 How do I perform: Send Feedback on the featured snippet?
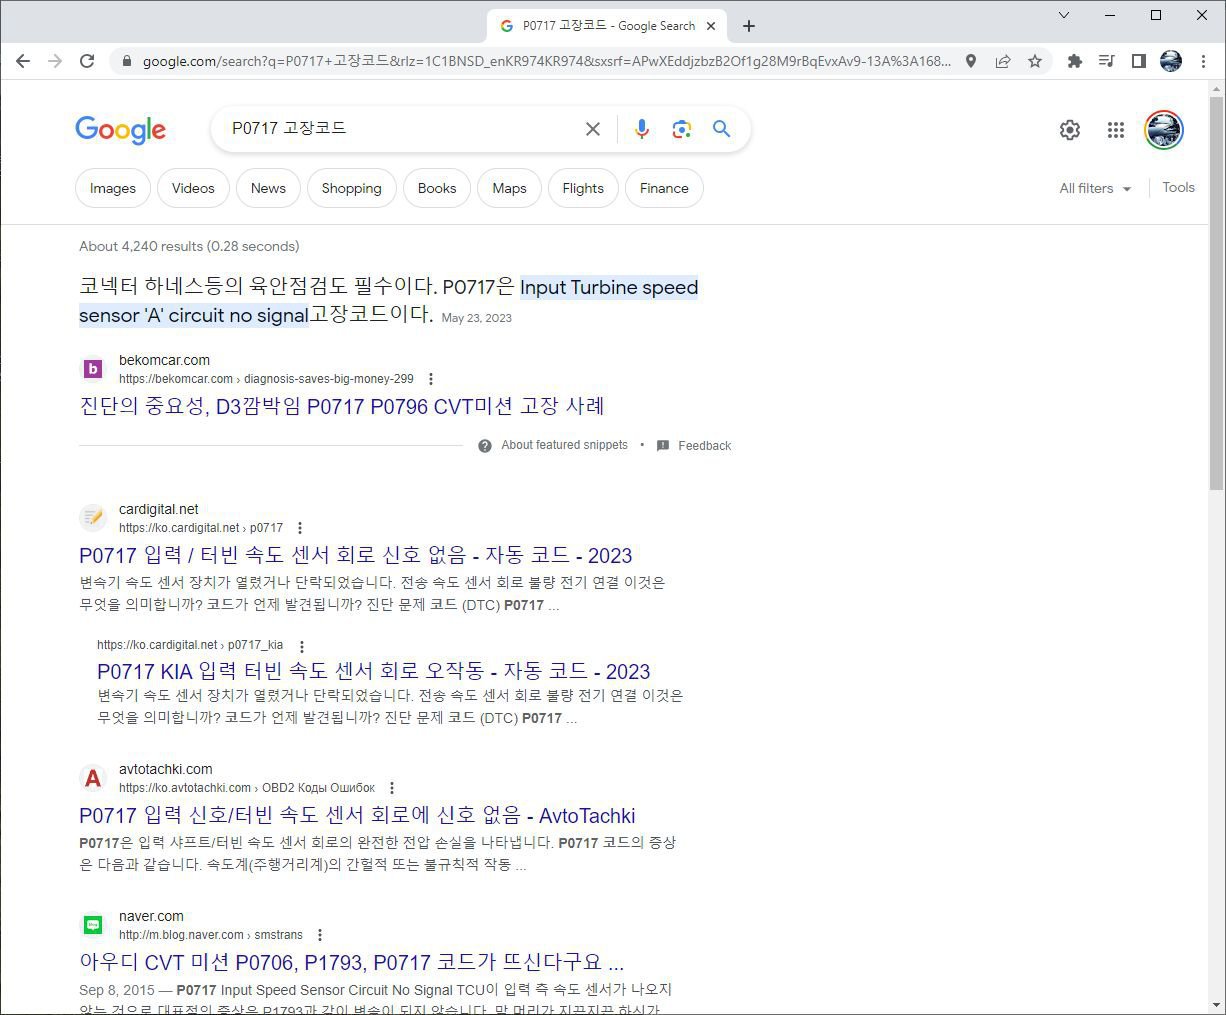(694, 445)
